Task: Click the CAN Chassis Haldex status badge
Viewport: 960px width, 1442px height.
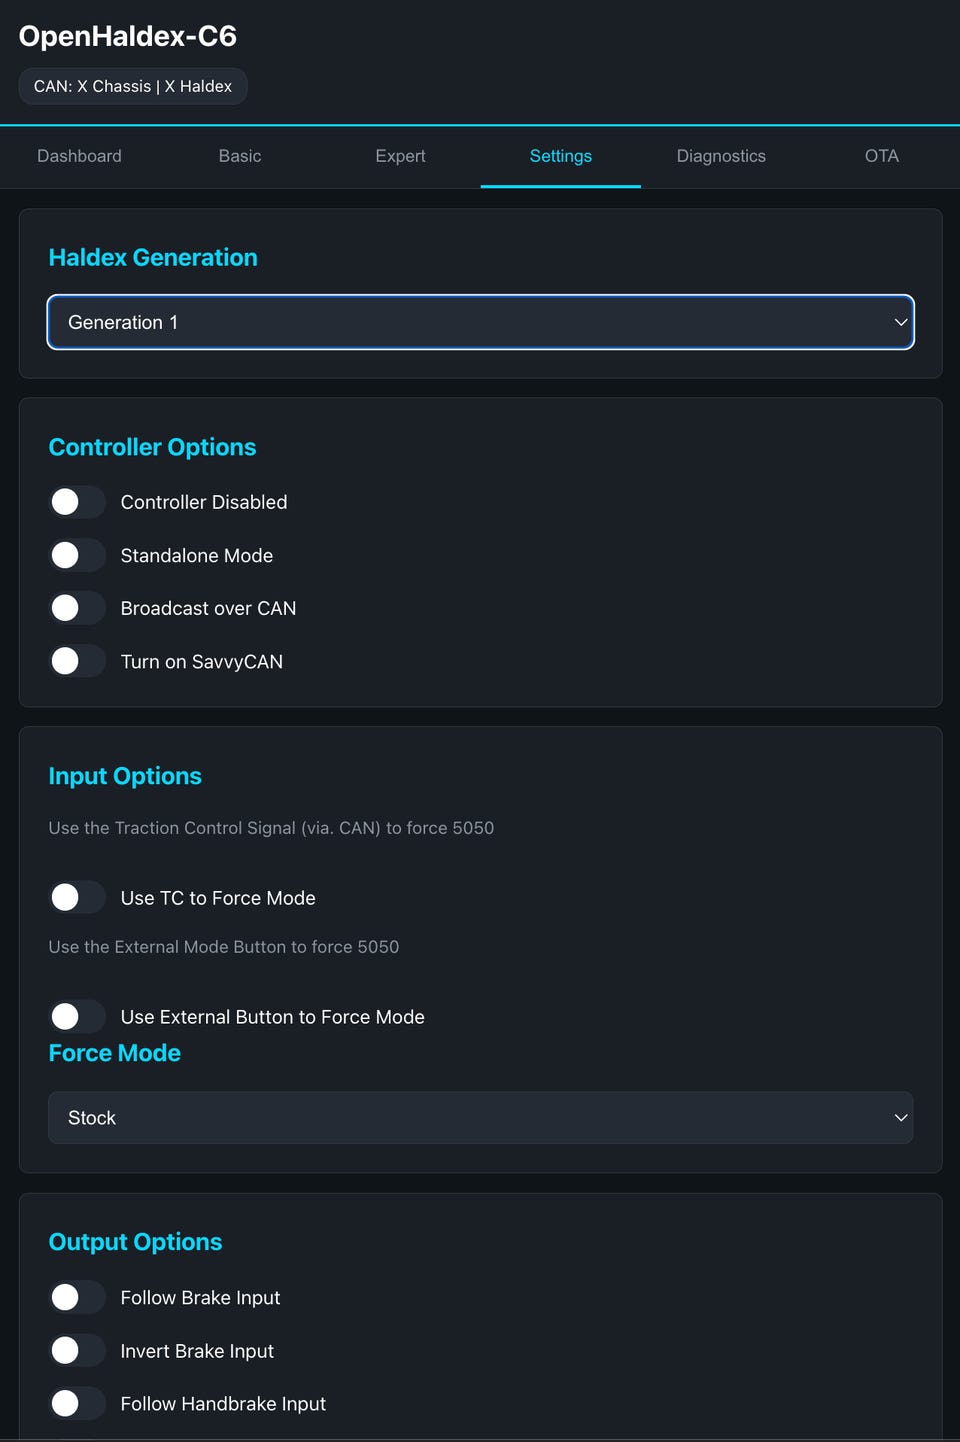Action: point(133,86)
